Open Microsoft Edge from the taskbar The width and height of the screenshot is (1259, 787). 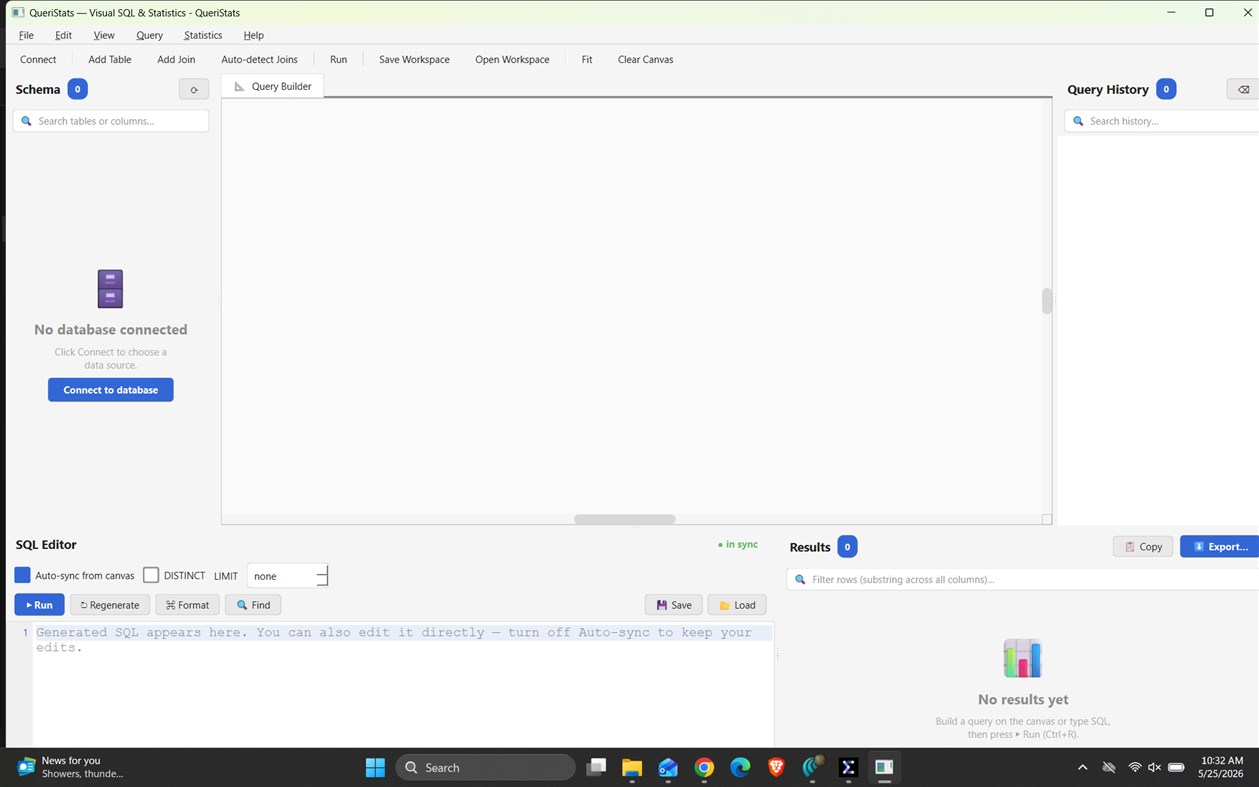click(740, 767)
